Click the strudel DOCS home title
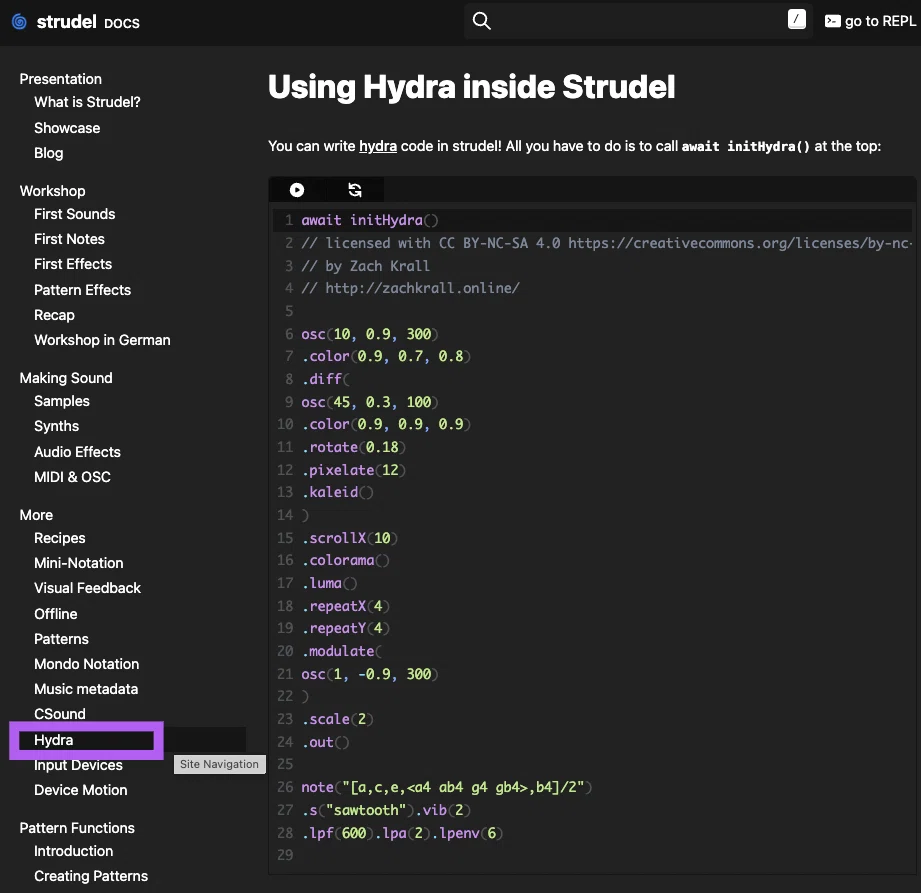This screenshot has height=893, width=921. click(x=88, y=22)
